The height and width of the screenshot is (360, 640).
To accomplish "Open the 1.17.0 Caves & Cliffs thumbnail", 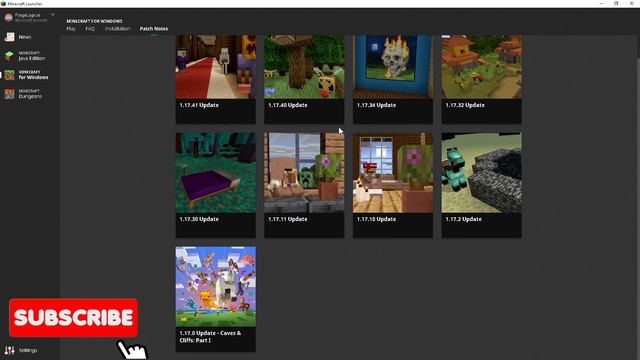I will pyautogui.click(x=216, y=287).
